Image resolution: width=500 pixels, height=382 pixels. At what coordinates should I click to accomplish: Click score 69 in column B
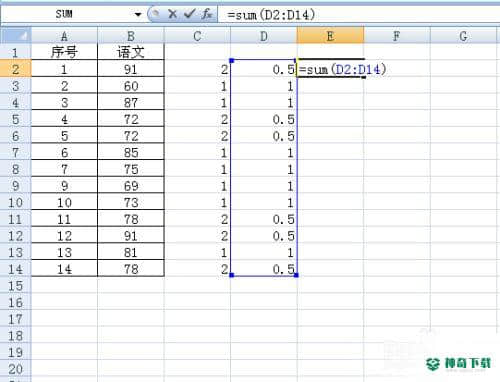[x=131, y=186]
